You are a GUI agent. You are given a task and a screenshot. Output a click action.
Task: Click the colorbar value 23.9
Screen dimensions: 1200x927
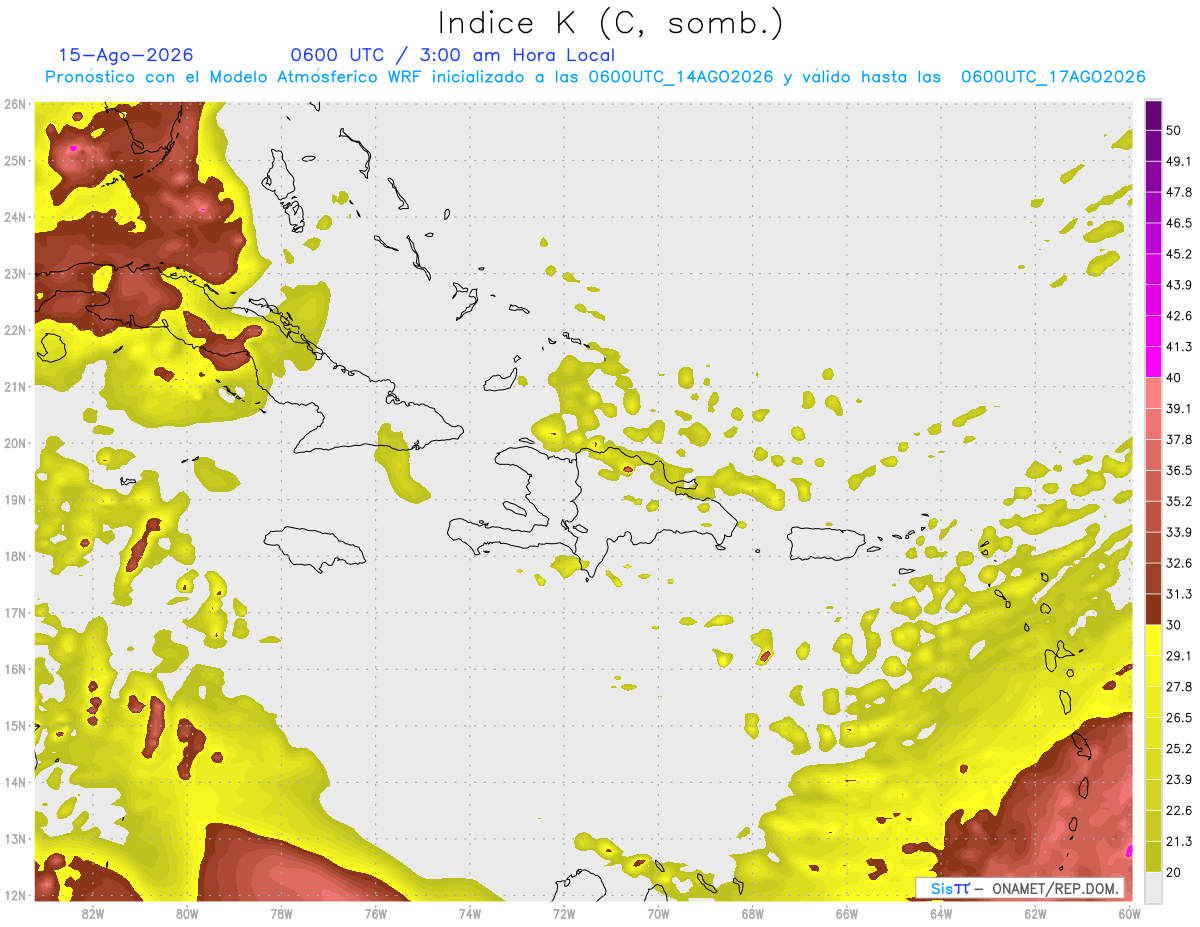coord(1179,780)
